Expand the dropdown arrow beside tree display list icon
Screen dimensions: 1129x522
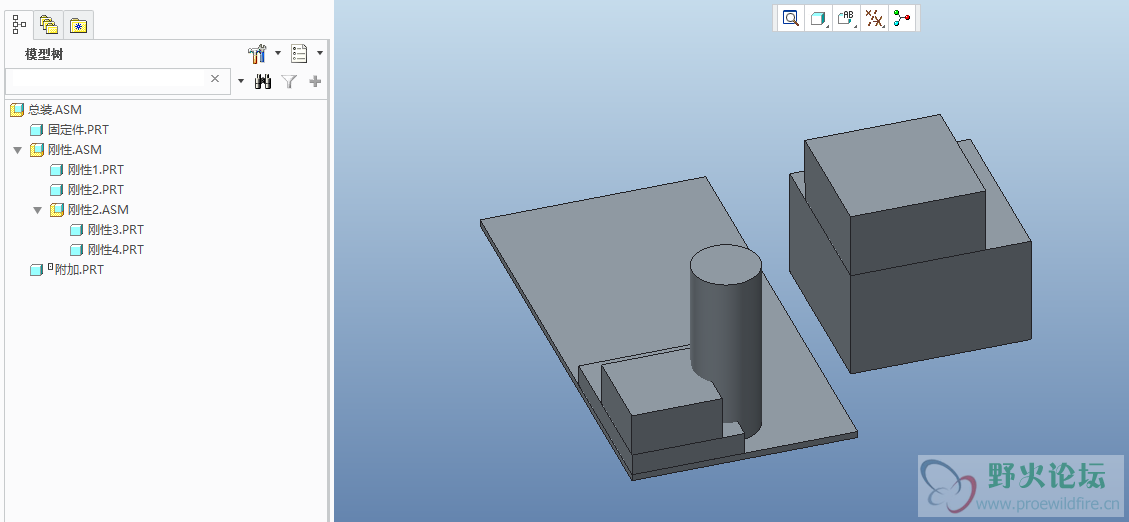pyautogui.click(x=320, y=53)
